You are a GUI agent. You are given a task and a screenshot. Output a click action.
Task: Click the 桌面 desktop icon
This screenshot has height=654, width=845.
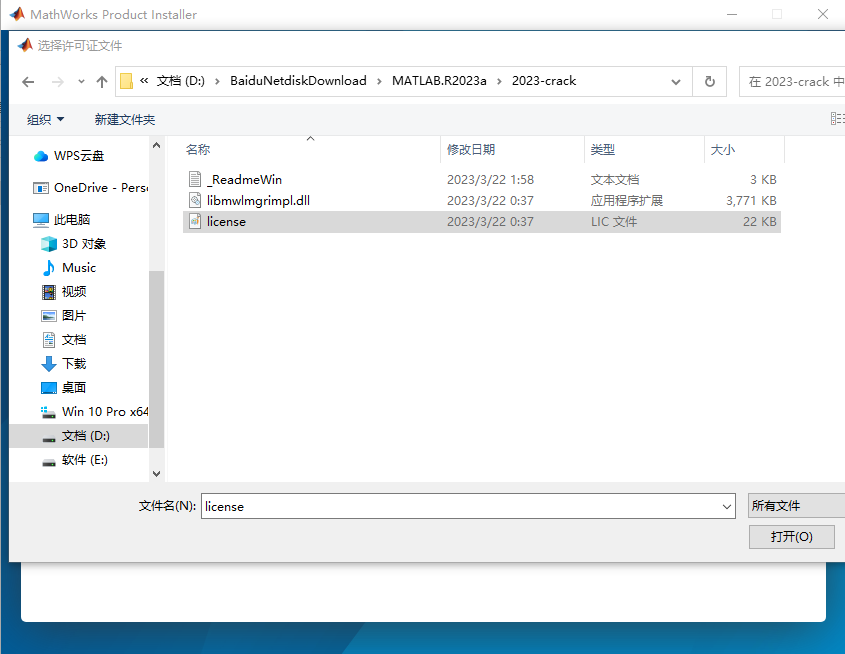49,388
